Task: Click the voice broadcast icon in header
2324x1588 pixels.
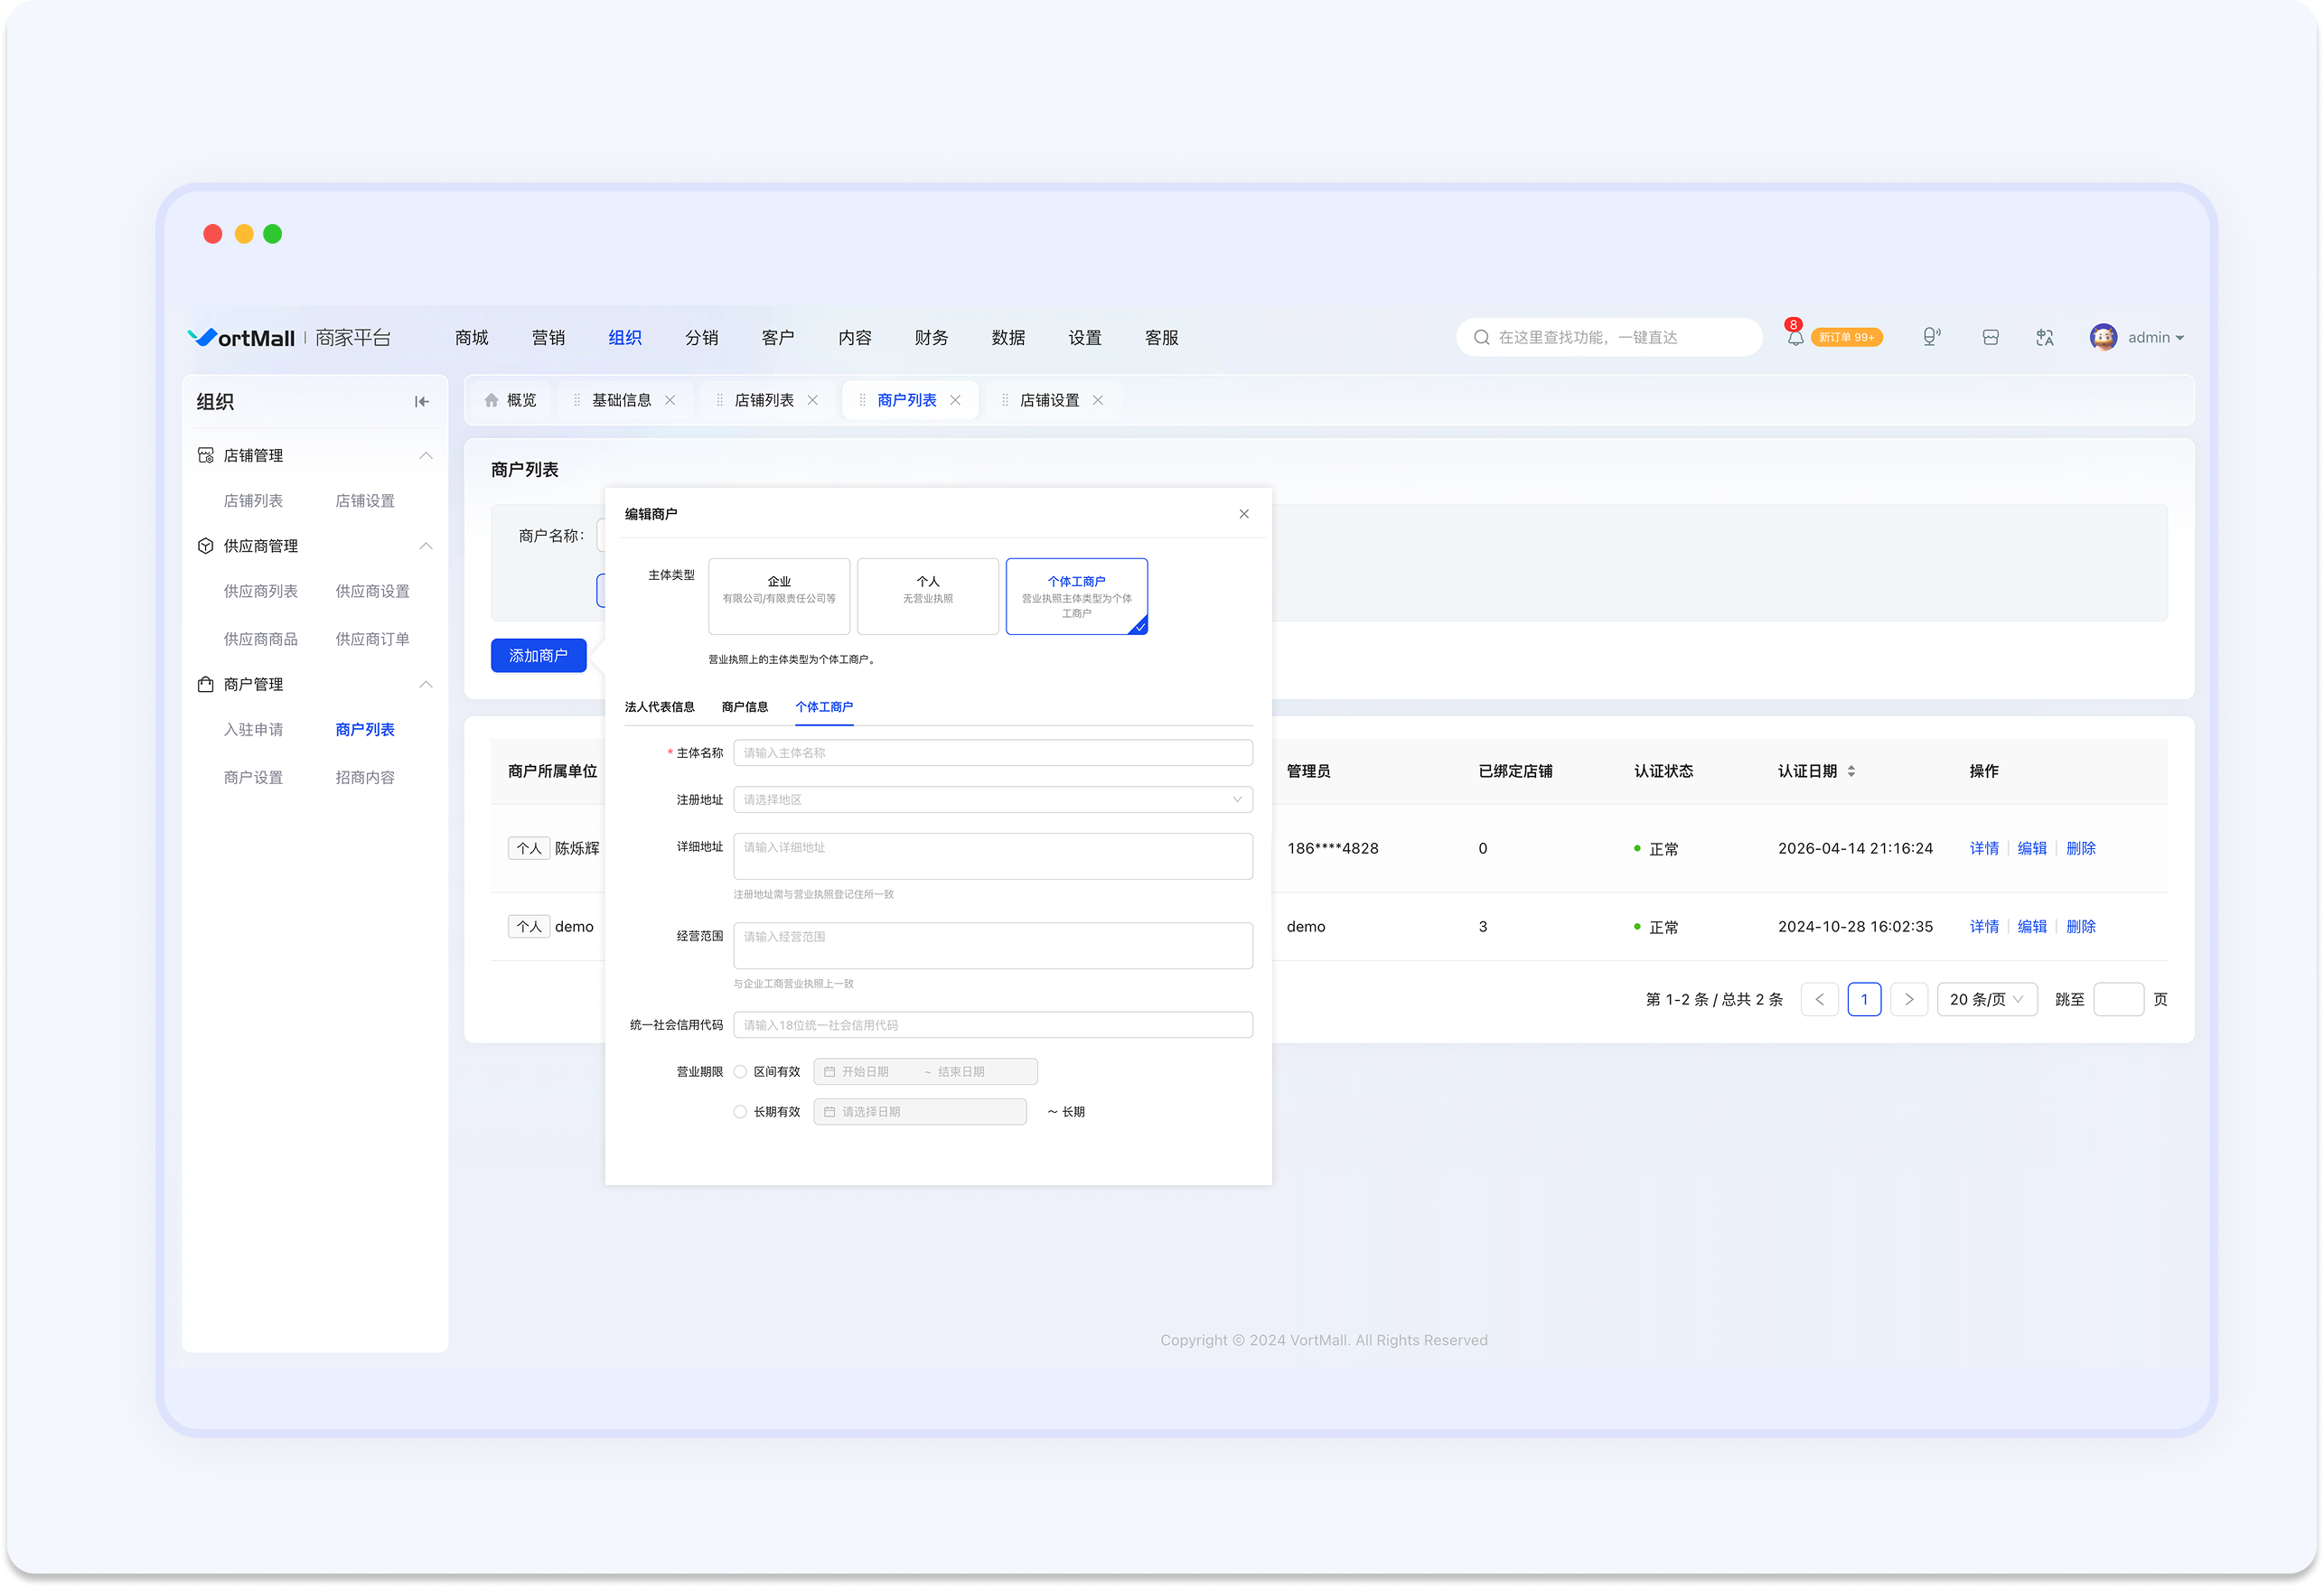Action: coord(1931,338)
